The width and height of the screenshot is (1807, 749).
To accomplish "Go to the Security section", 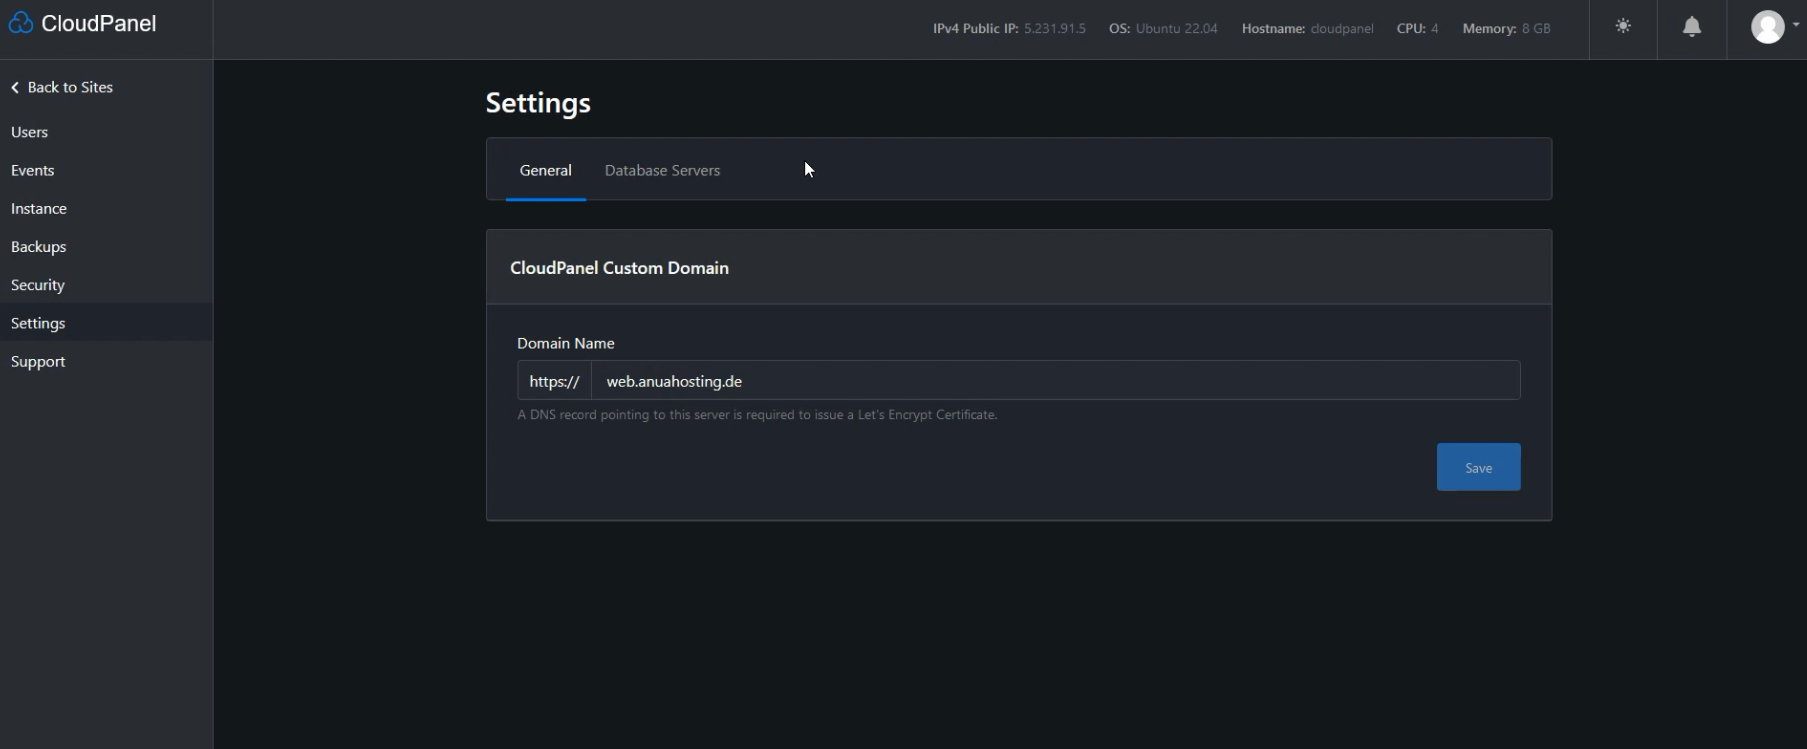I will click(38, 285).
